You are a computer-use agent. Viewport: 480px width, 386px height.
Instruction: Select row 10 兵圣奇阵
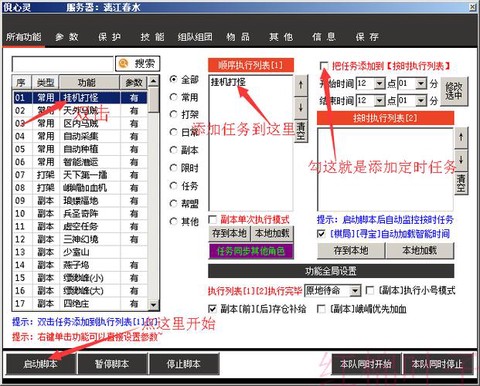[80, 213]
